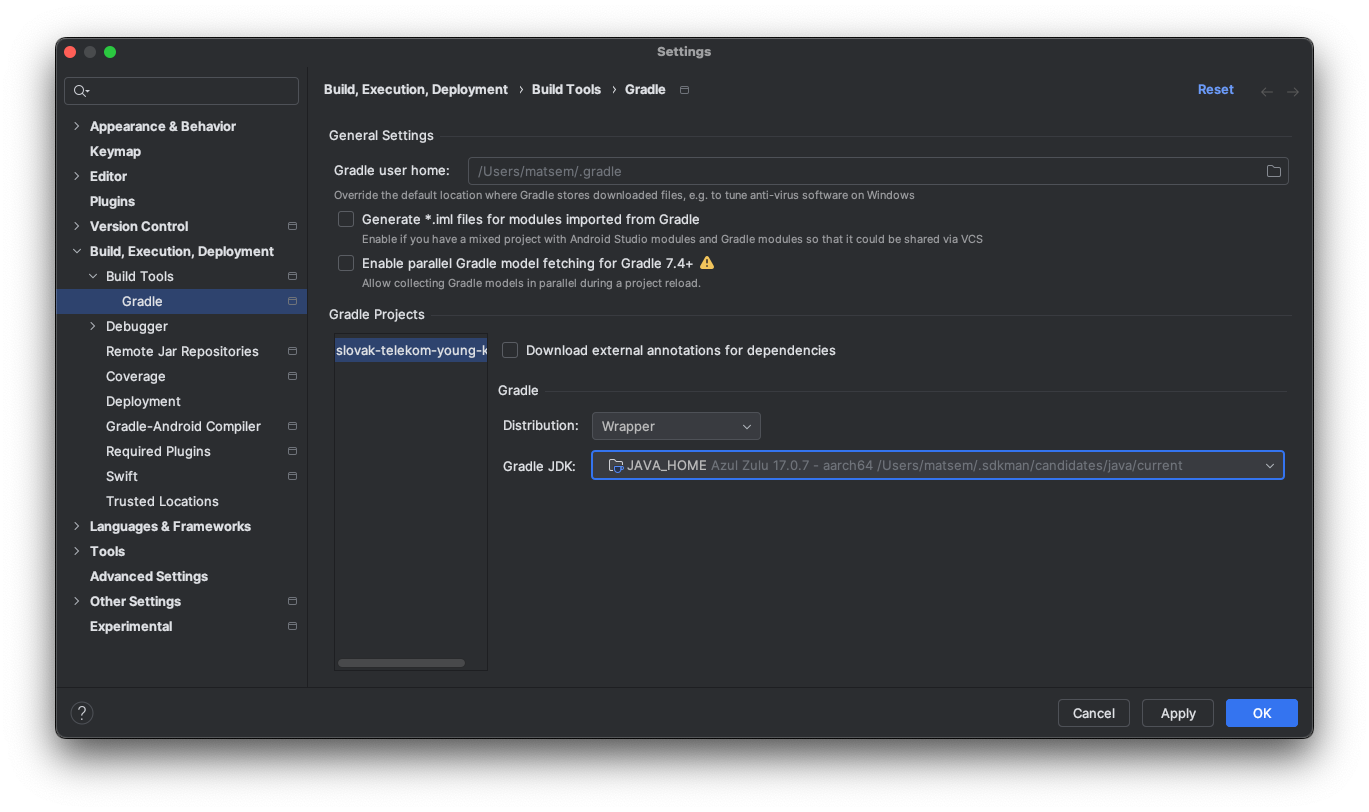
Task: Click the breadcrumb project-settings icon after Gradle
Action: click(684, 90)
